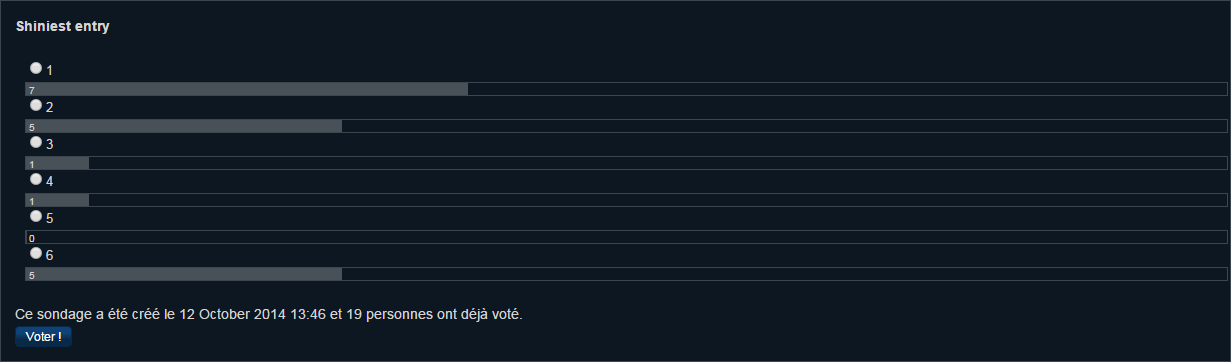Choose the radio button for option 2

[36, 105]
